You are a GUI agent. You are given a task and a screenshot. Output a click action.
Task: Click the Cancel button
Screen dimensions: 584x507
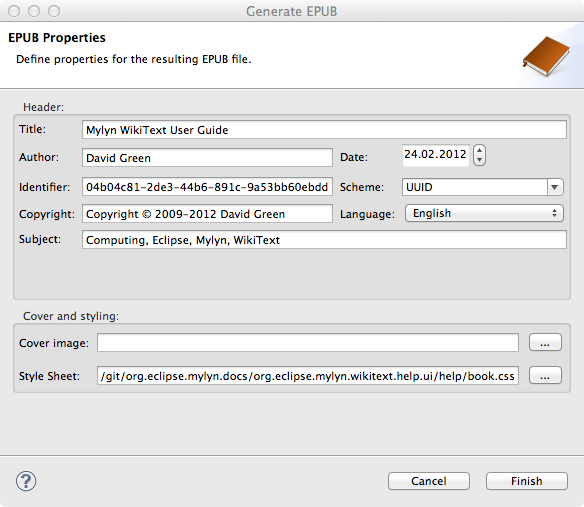429,481
